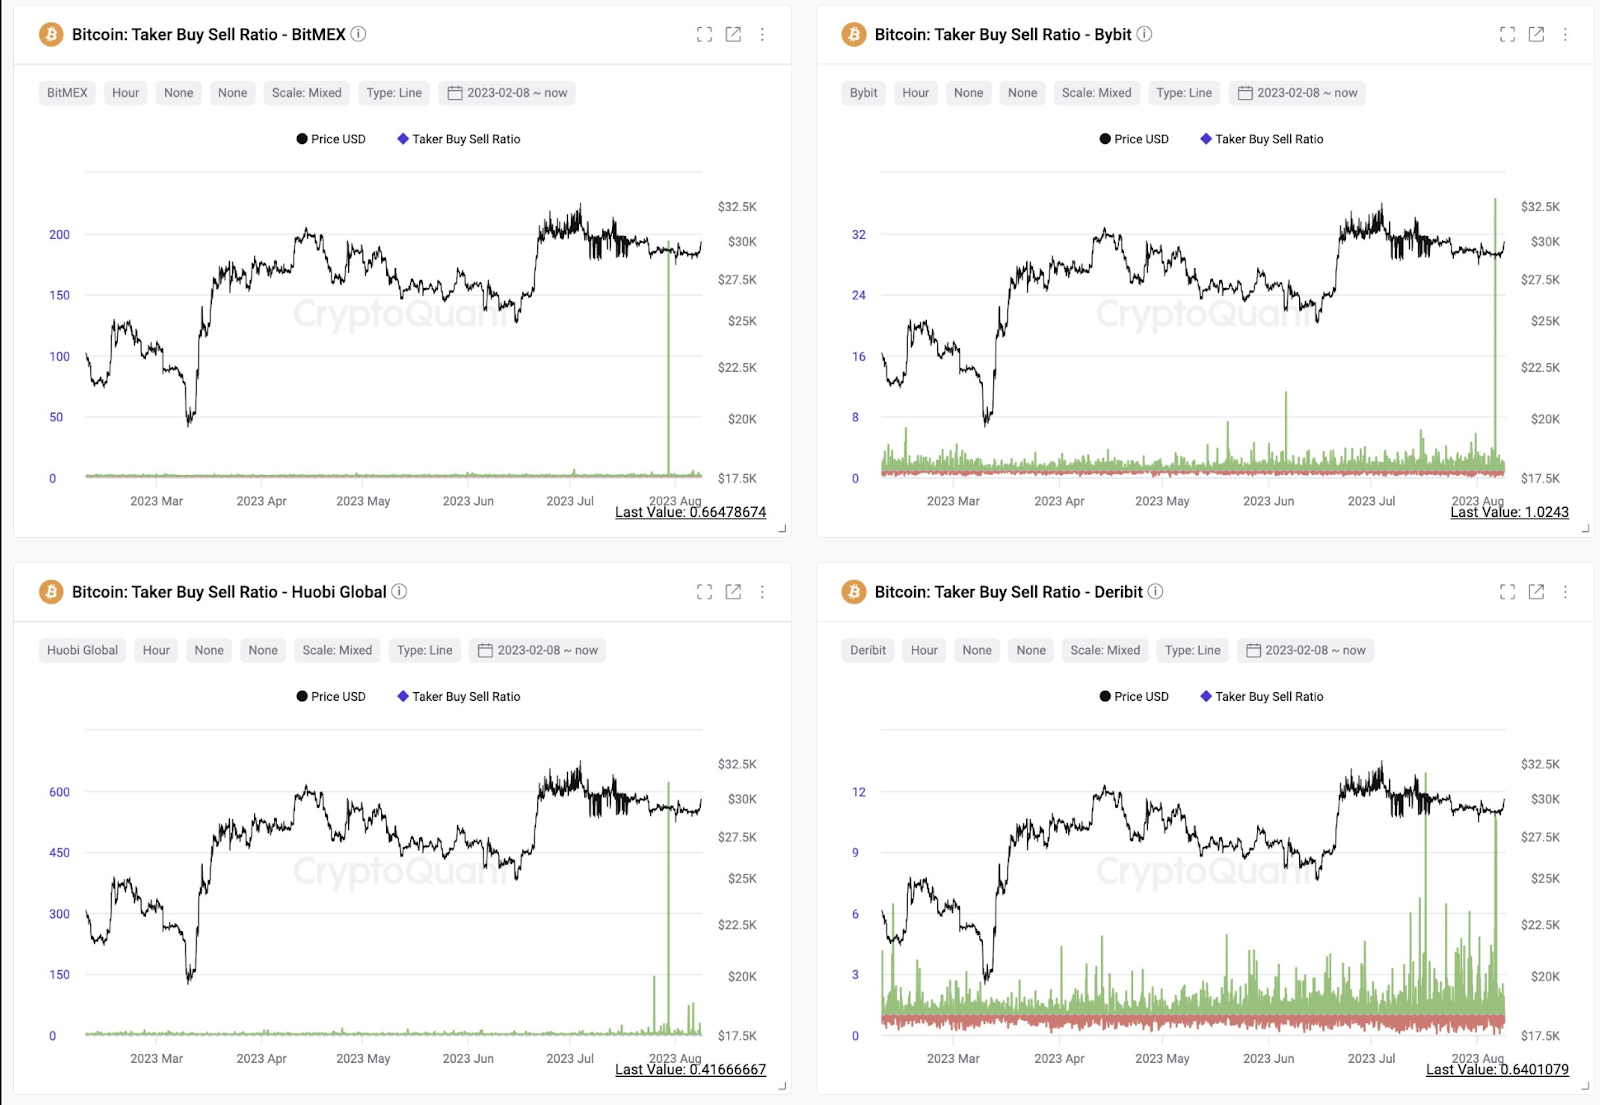Open the Hour interval selector for Huobi Global

(x=155, y=650)
